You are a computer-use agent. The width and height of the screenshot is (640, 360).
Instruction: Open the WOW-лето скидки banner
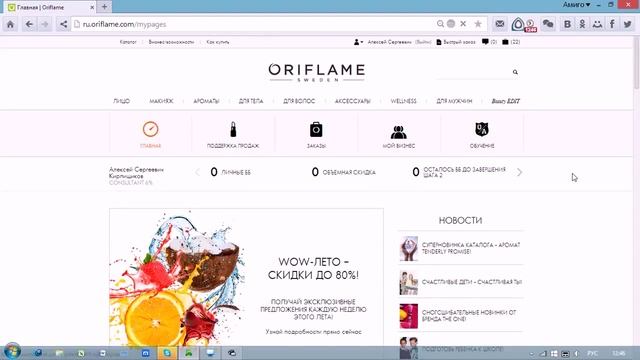coord(247,277)
